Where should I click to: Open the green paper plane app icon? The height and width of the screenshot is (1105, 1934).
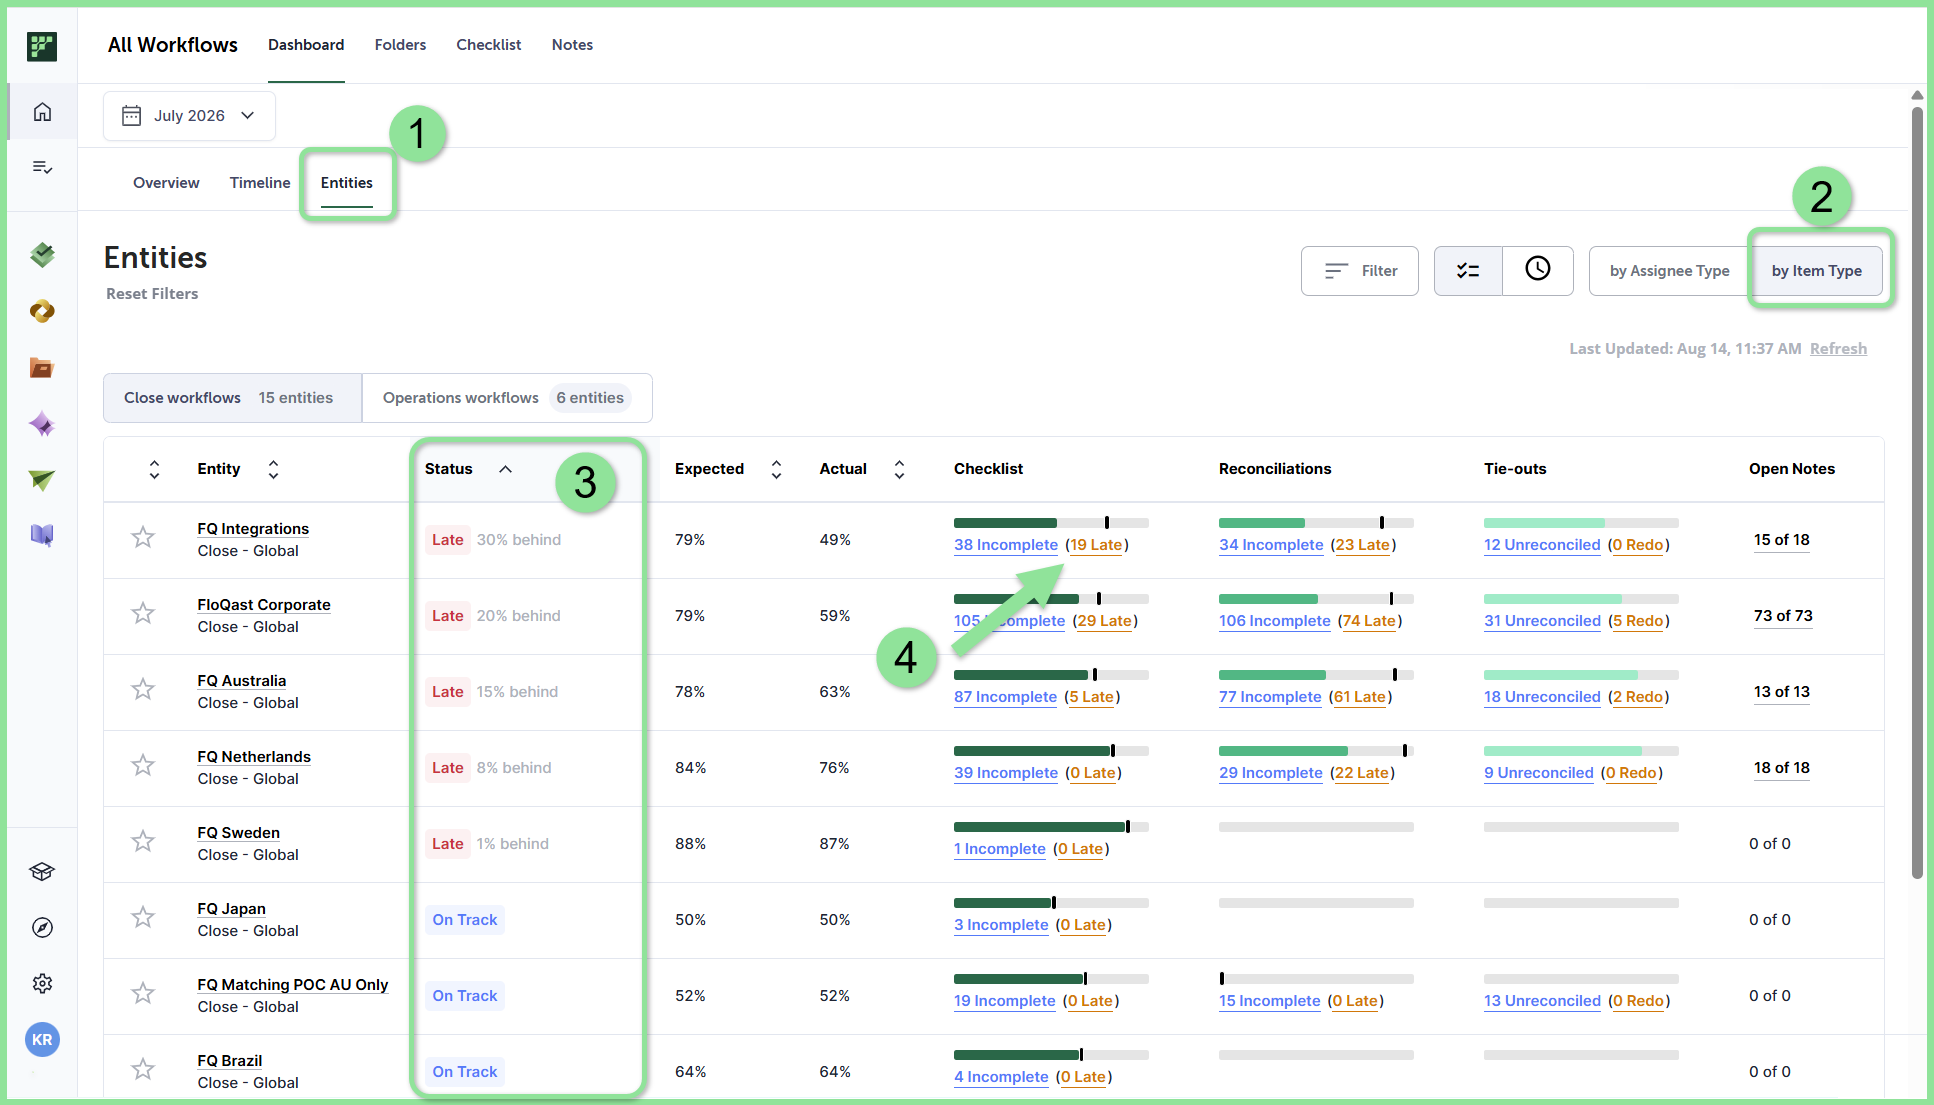click(x=42, y=480)
